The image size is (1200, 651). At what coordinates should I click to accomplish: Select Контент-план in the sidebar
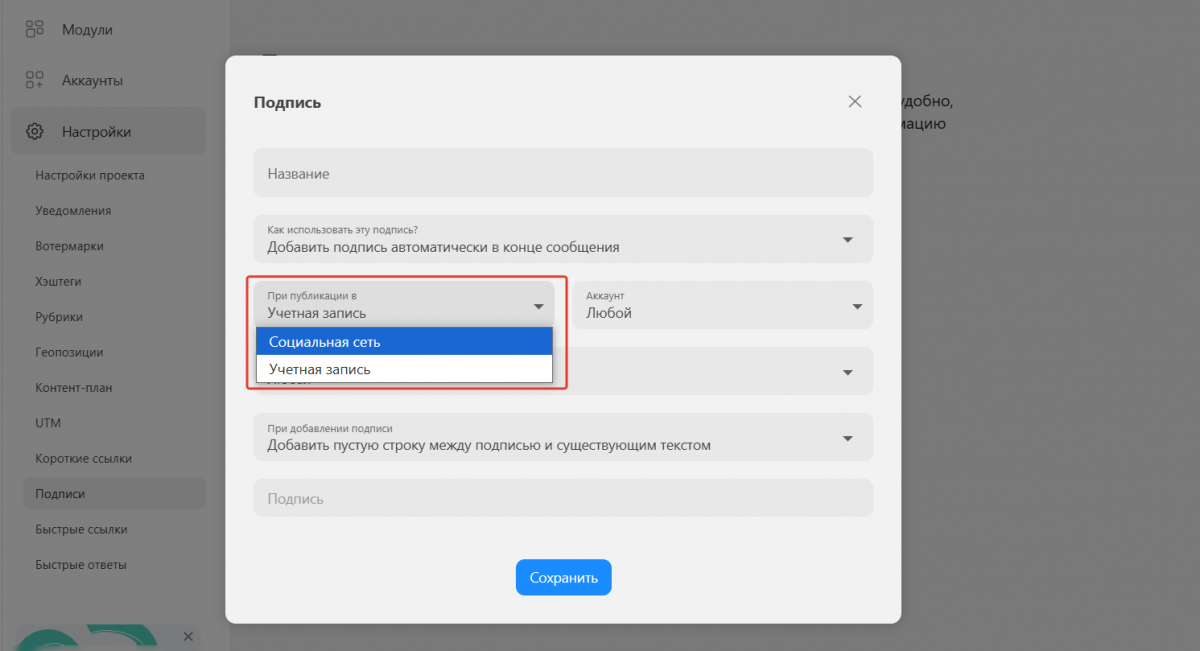(x=74, y=387)
